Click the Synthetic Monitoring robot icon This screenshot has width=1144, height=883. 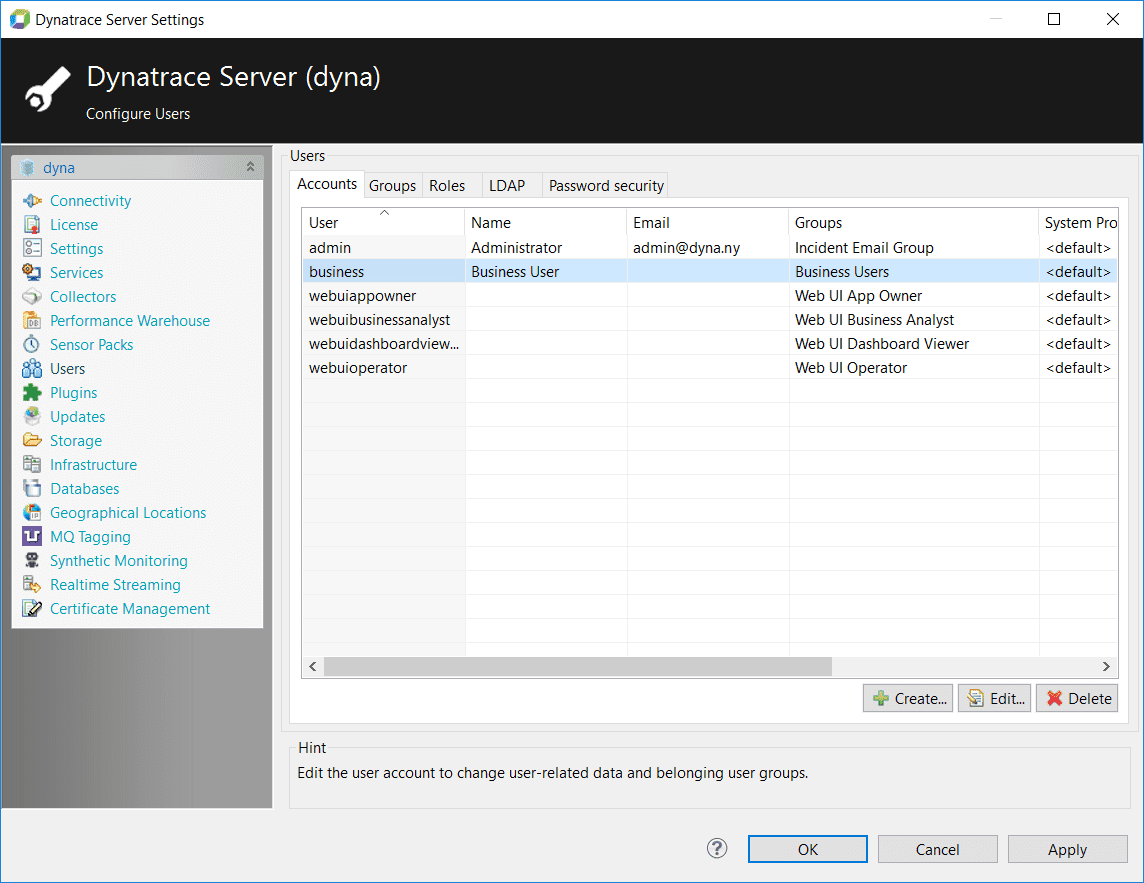32,560
